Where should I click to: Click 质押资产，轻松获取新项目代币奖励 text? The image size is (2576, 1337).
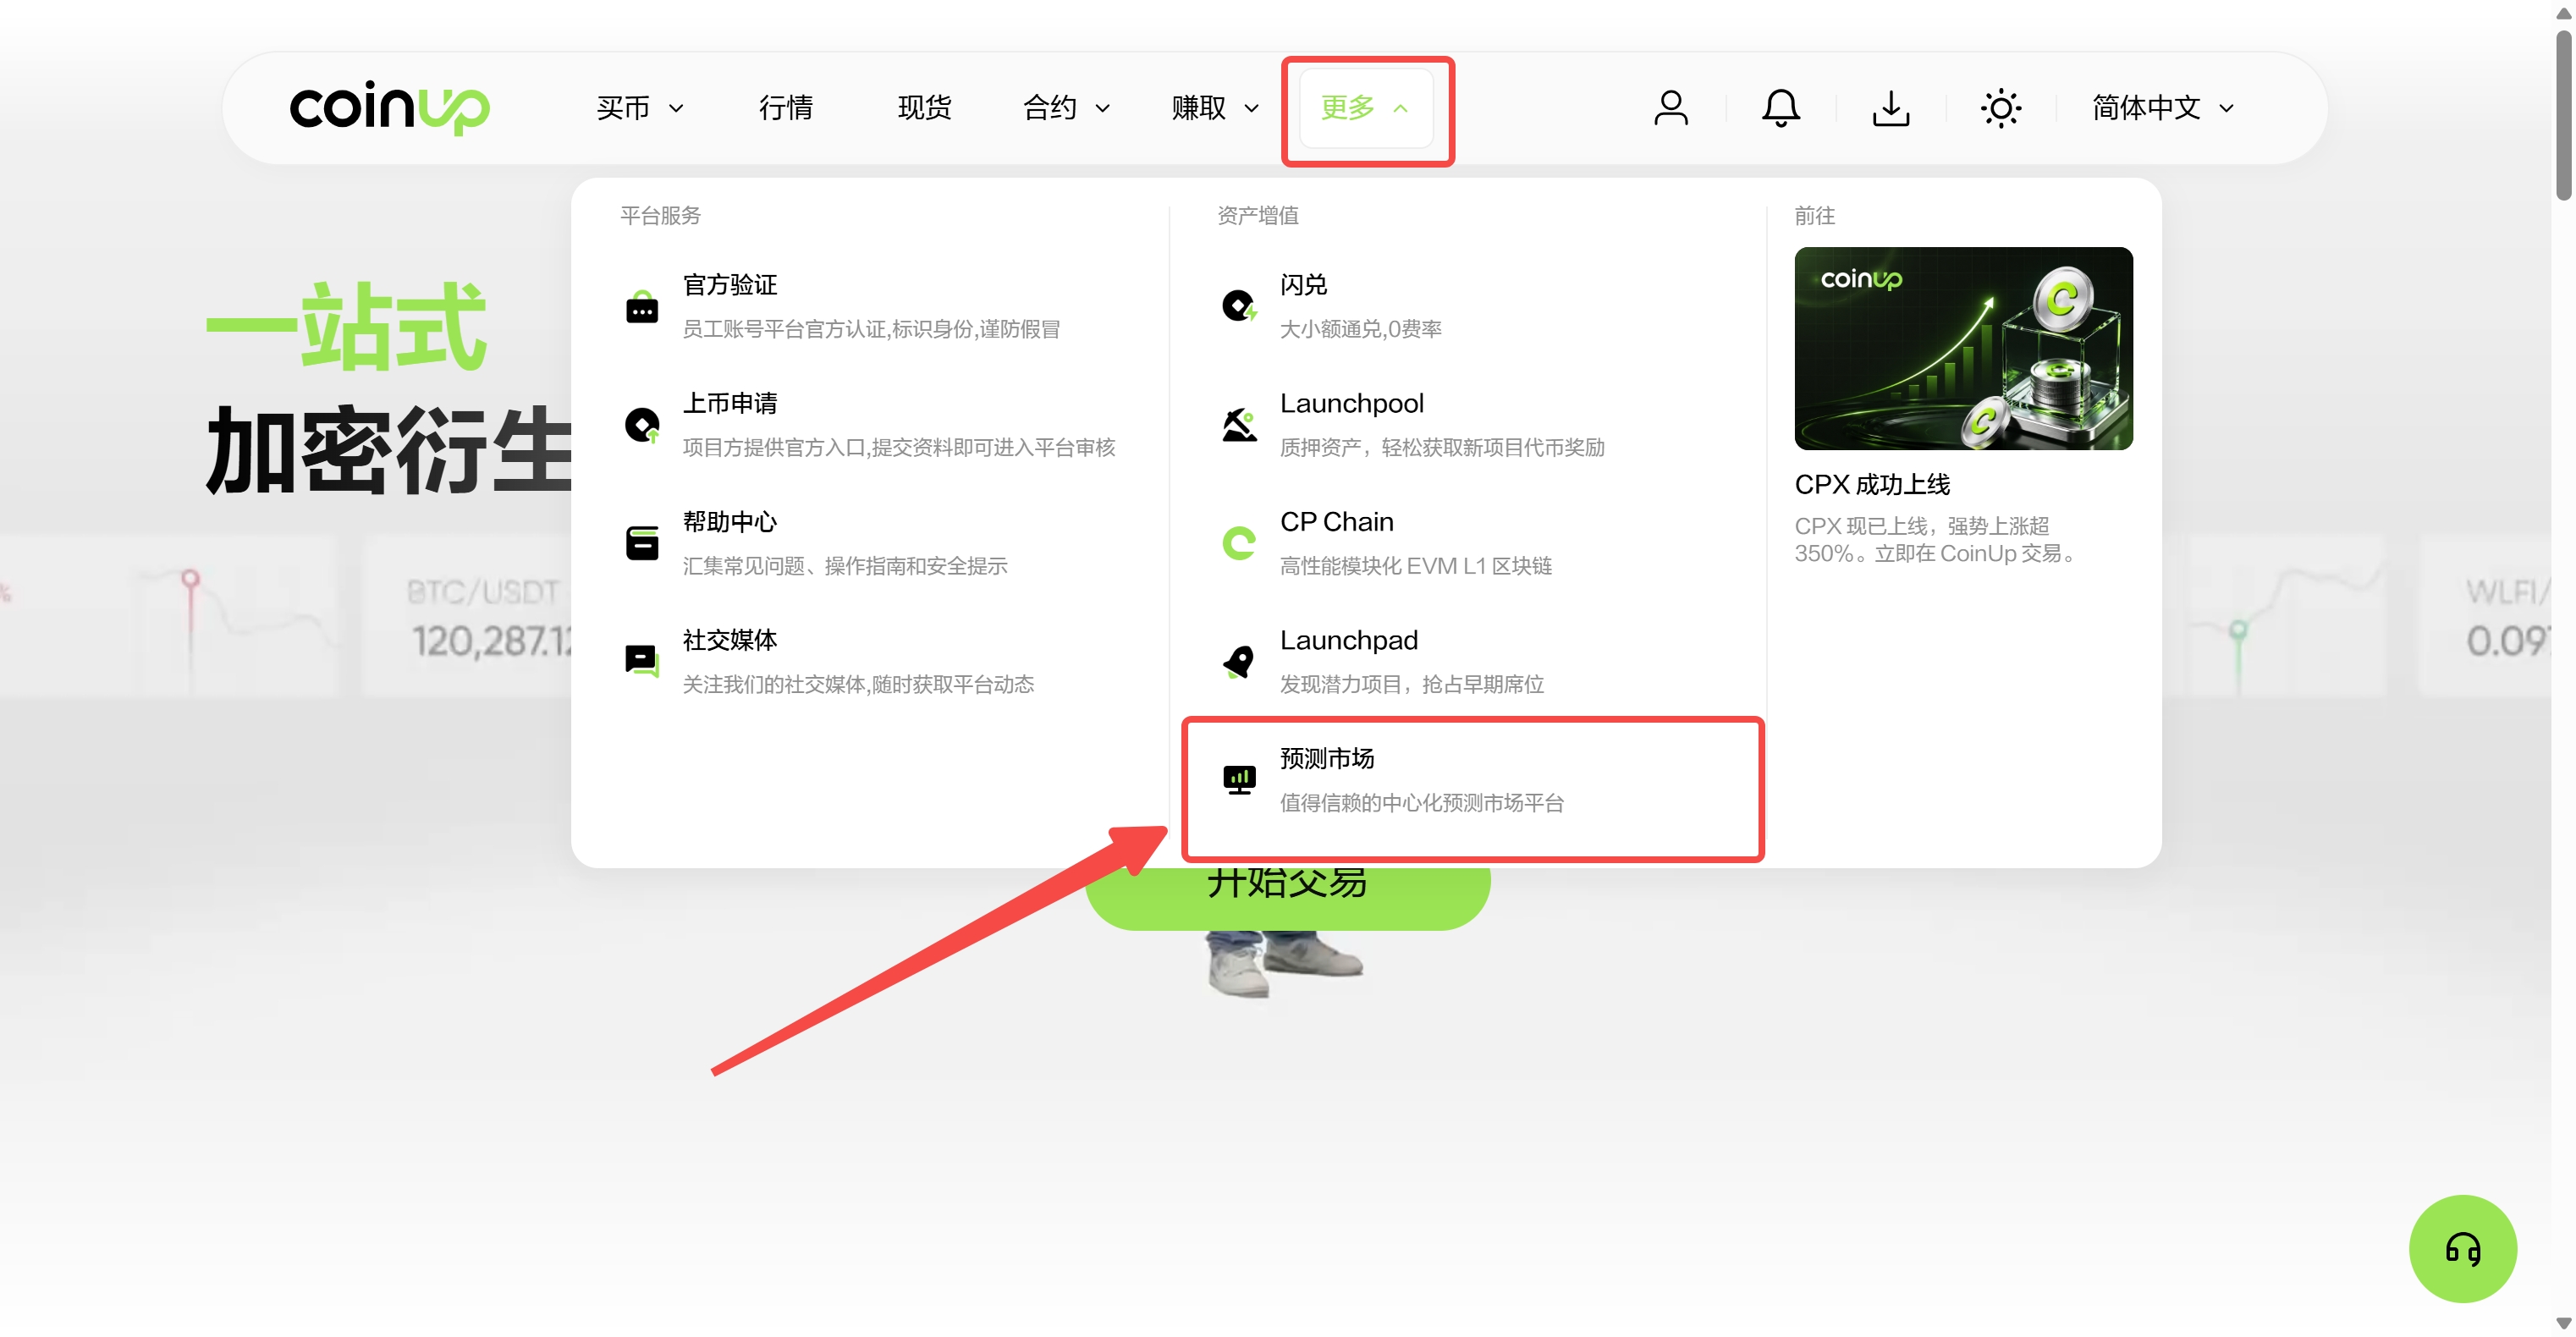[x=1442, y=447]
